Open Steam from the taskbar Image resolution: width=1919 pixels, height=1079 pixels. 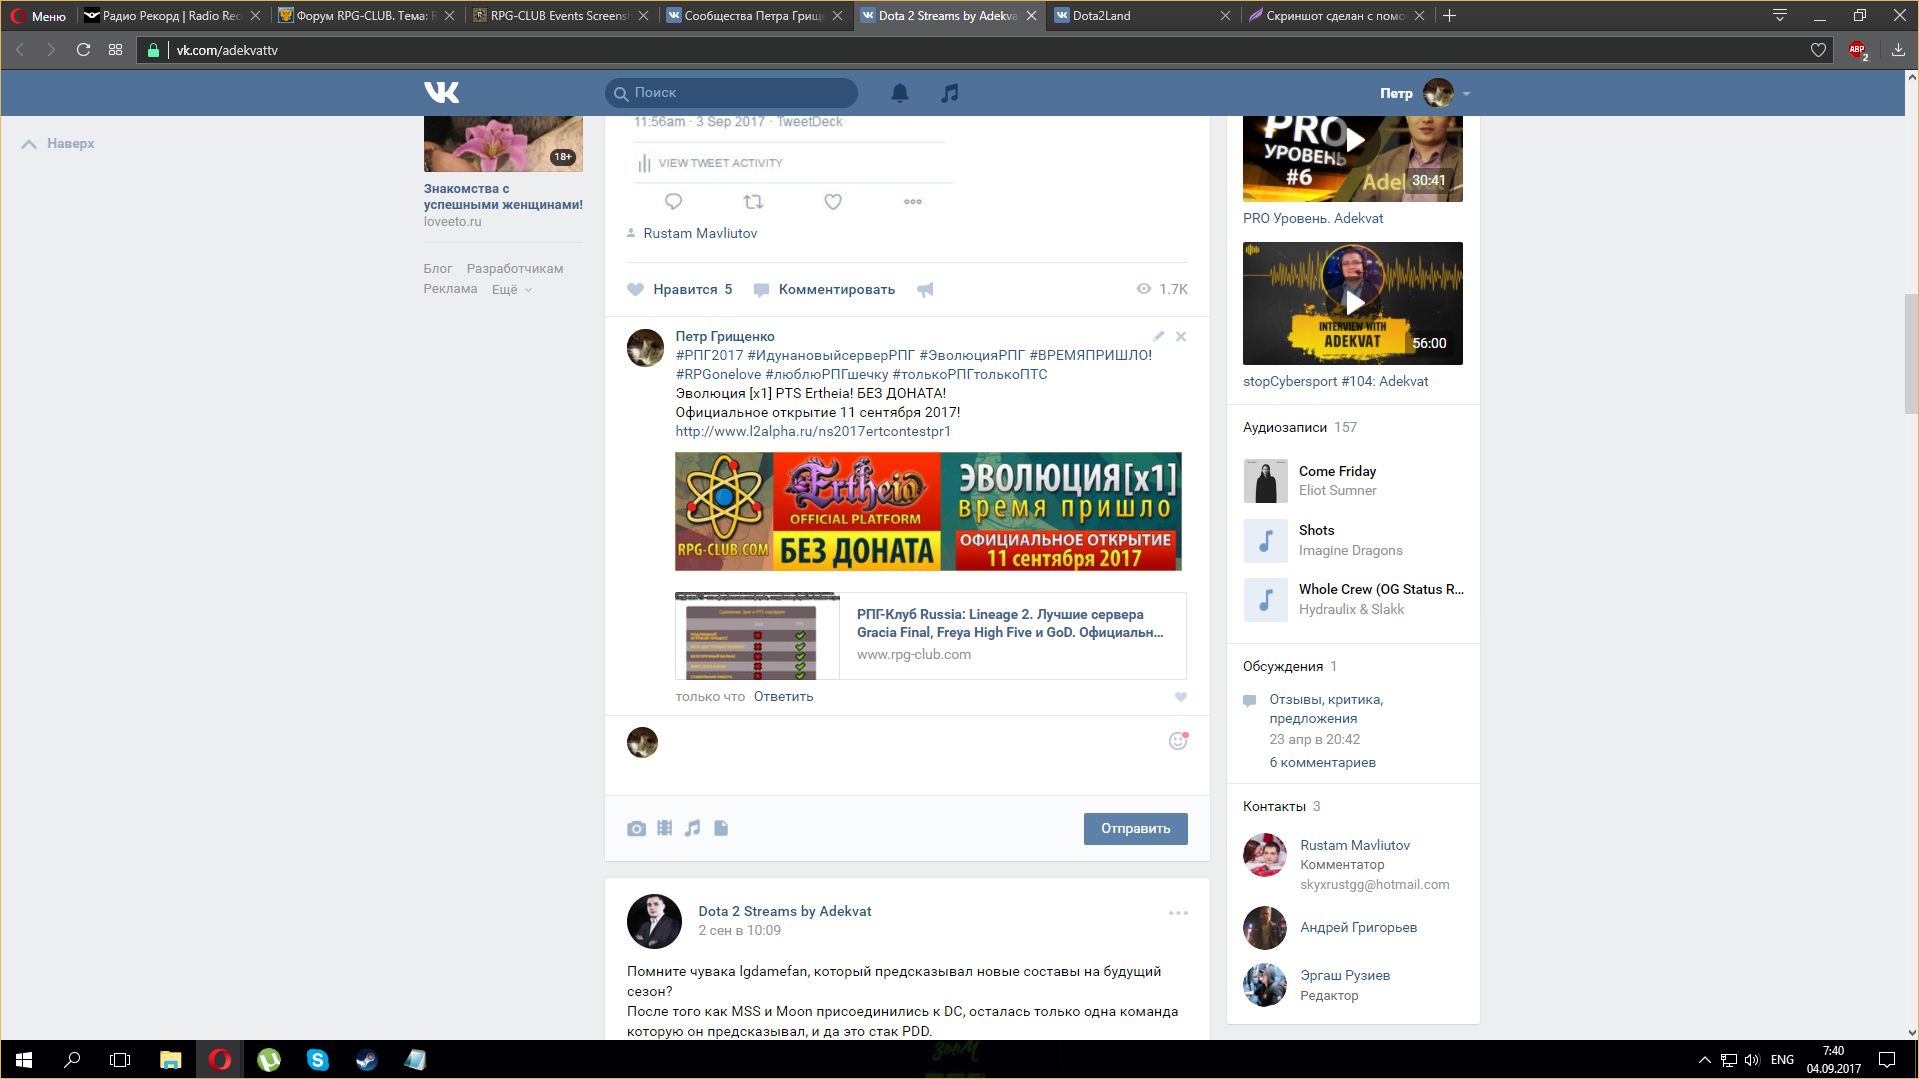coord(366,1060)
